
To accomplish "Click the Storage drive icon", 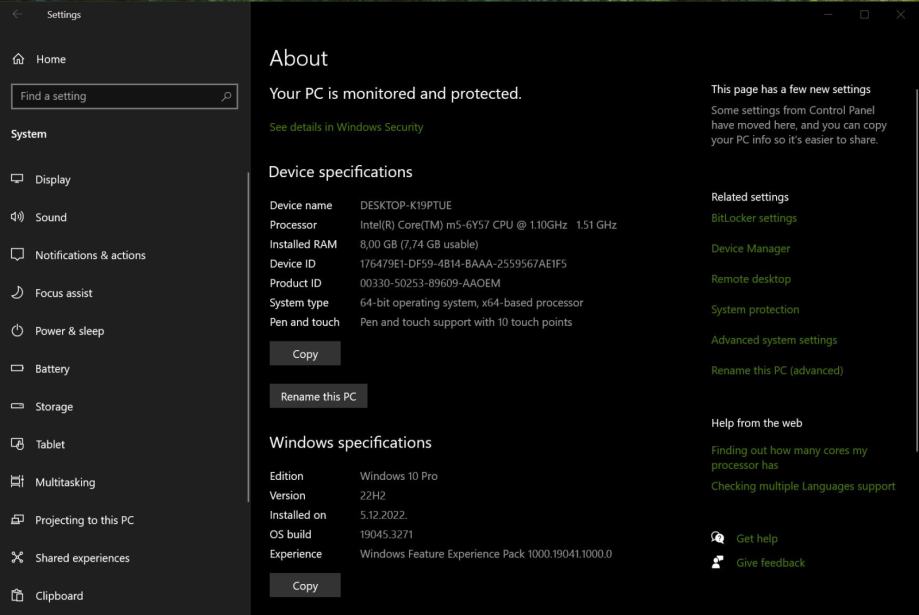I will pos(17,407).
